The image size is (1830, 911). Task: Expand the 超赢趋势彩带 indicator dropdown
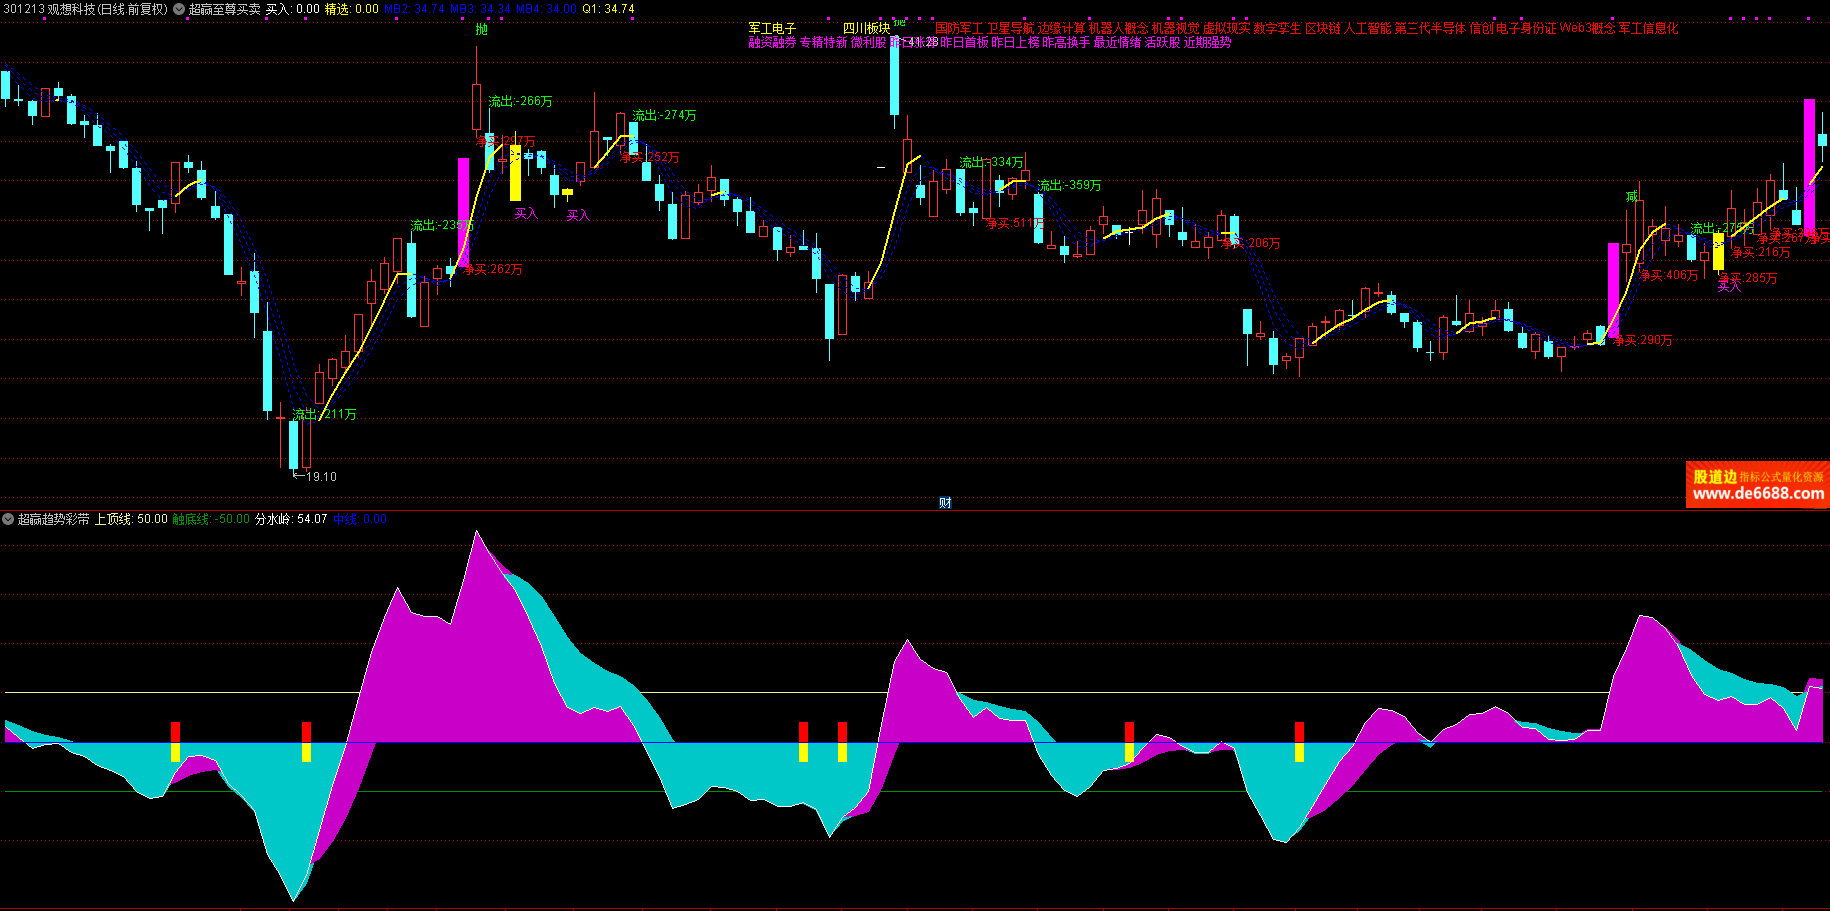9,519
